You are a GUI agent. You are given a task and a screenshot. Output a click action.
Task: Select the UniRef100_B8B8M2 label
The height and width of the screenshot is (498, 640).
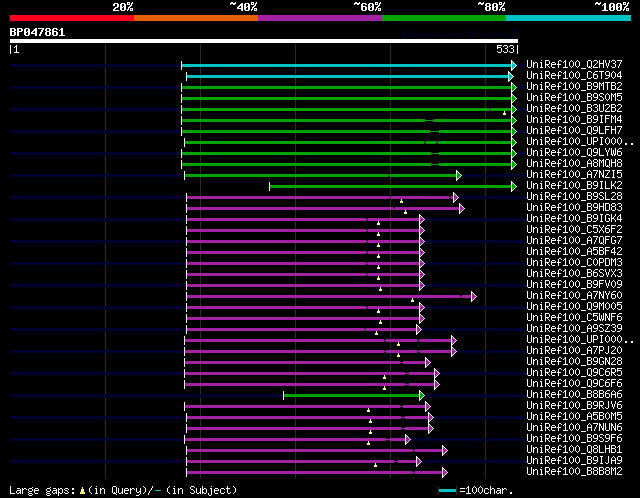[x=574, y=472]
